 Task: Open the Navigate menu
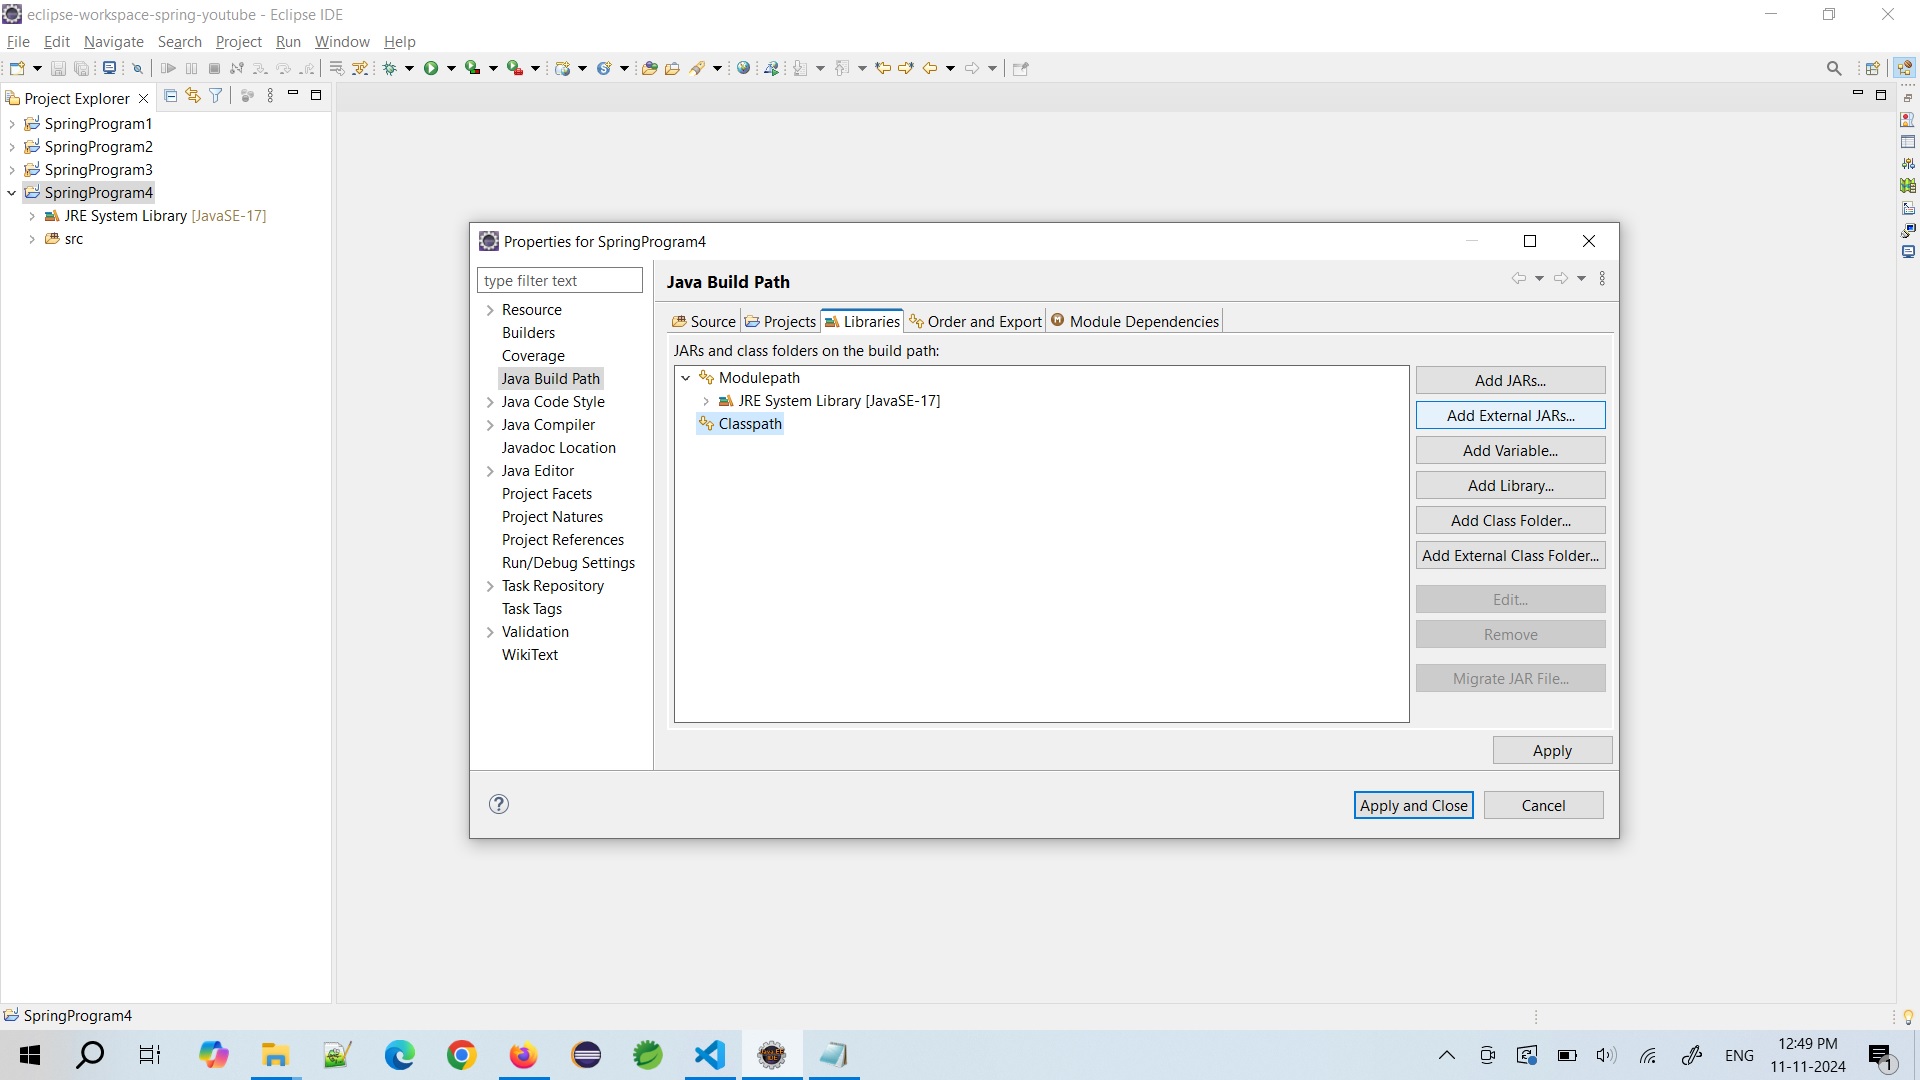(x=114, y=41)
